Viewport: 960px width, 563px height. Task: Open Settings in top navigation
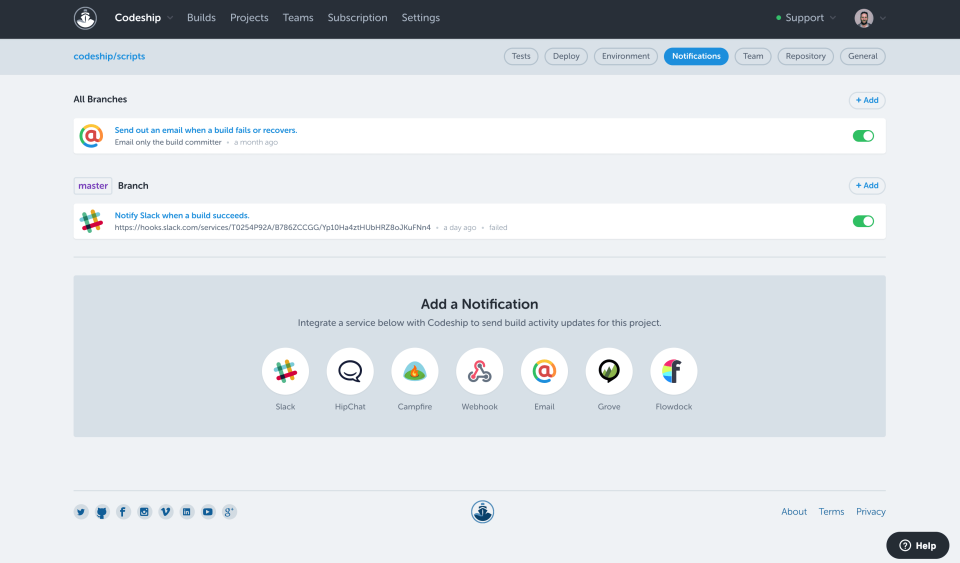421,18
